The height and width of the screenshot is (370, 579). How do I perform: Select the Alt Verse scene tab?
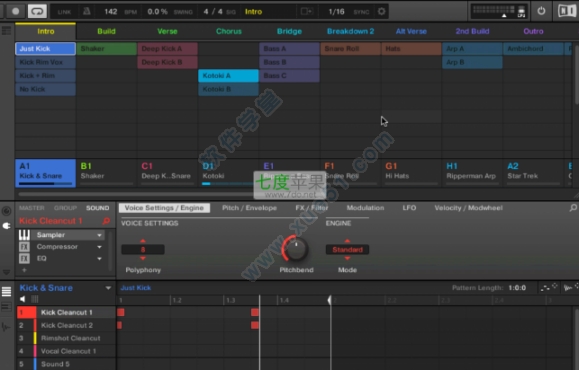tap(411, 31)
